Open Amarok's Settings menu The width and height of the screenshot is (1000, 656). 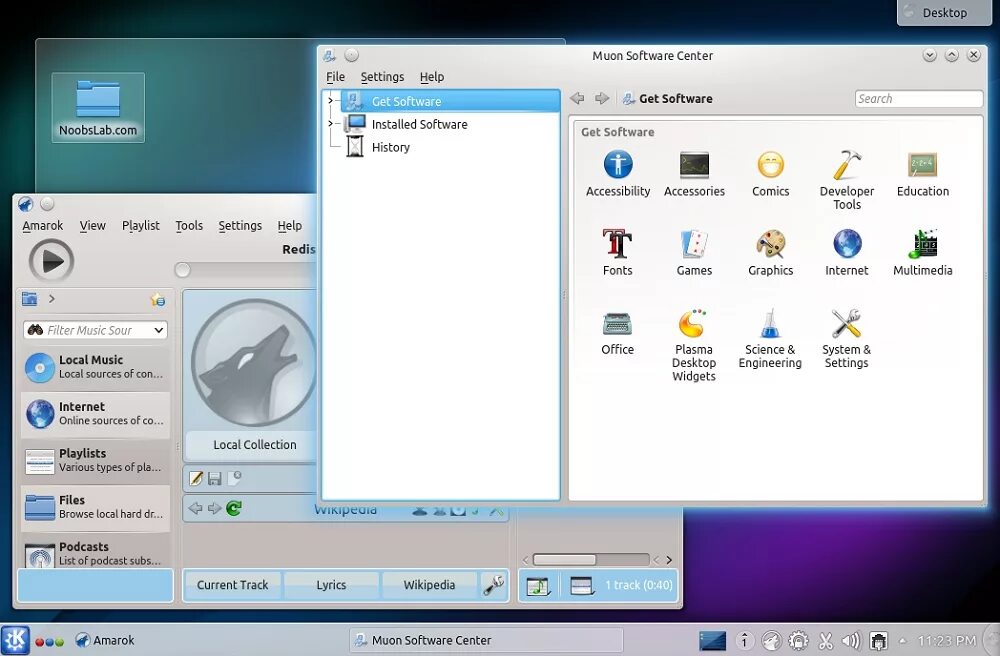coord(240,226)
